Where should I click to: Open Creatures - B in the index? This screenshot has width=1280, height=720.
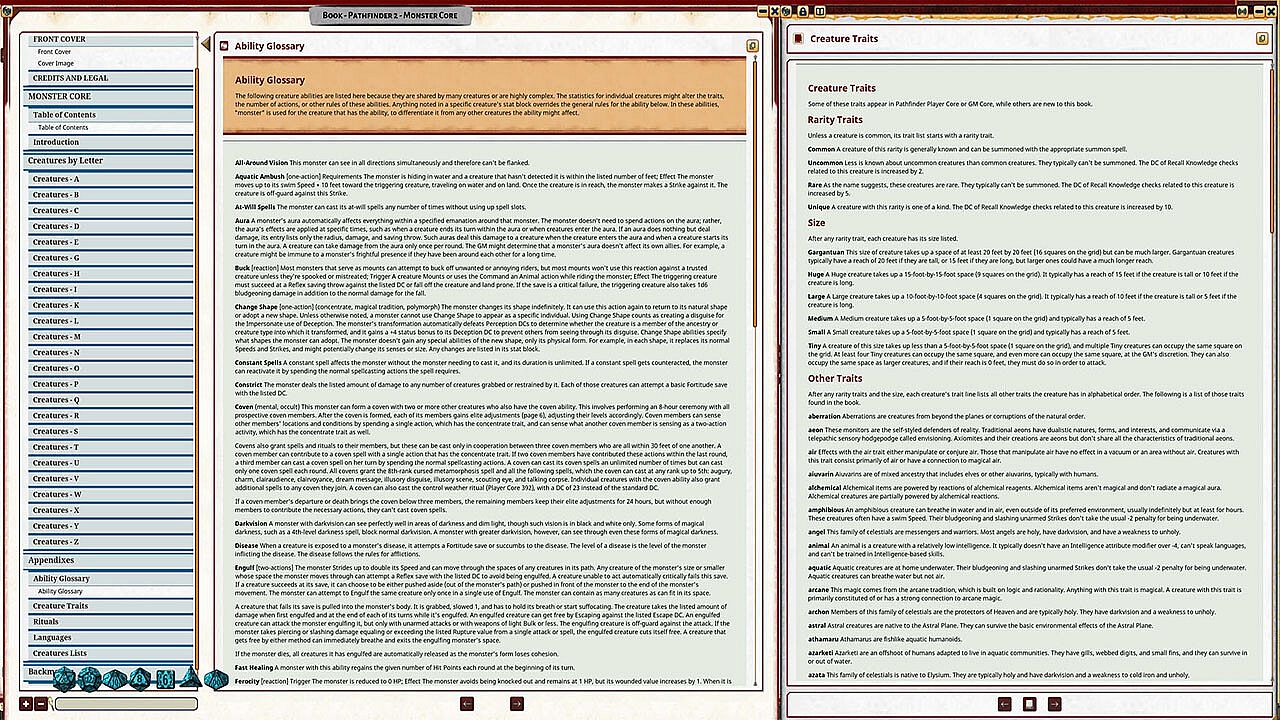109,195
